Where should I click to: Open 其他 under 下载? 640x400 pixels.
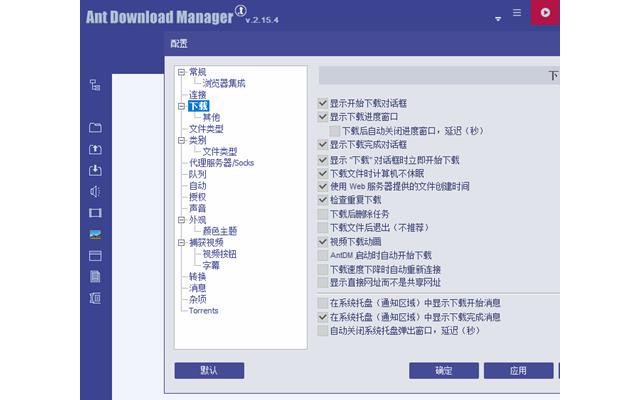pyautogui.click(x=211, y=118)
